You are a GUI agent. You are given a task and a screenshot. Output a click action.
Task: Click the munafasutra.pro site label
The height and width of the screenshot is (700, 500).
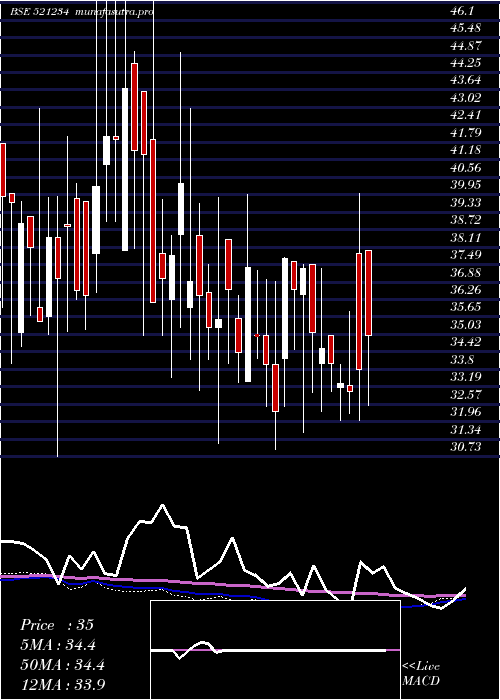(115, 12)
